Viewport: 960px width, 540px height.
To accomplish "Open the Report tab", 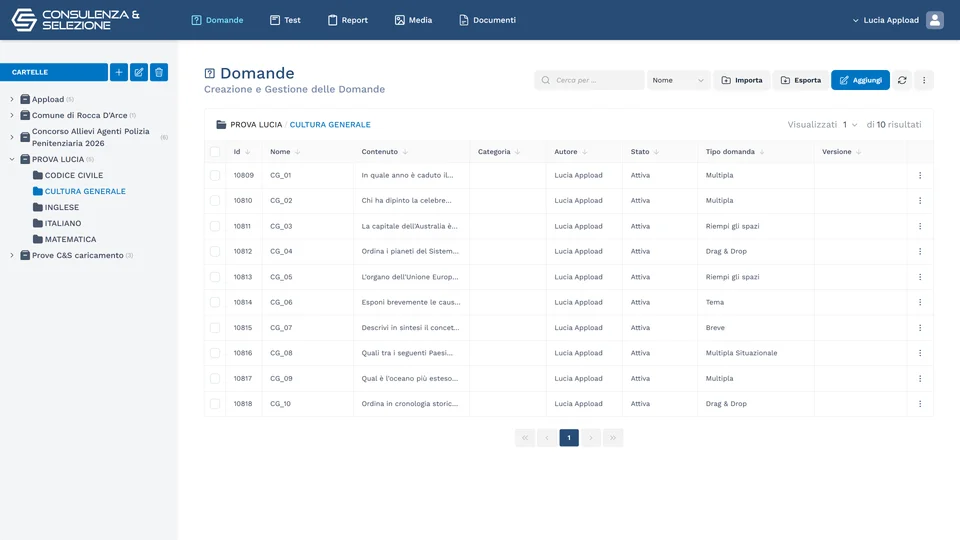I will pos(348,20).
